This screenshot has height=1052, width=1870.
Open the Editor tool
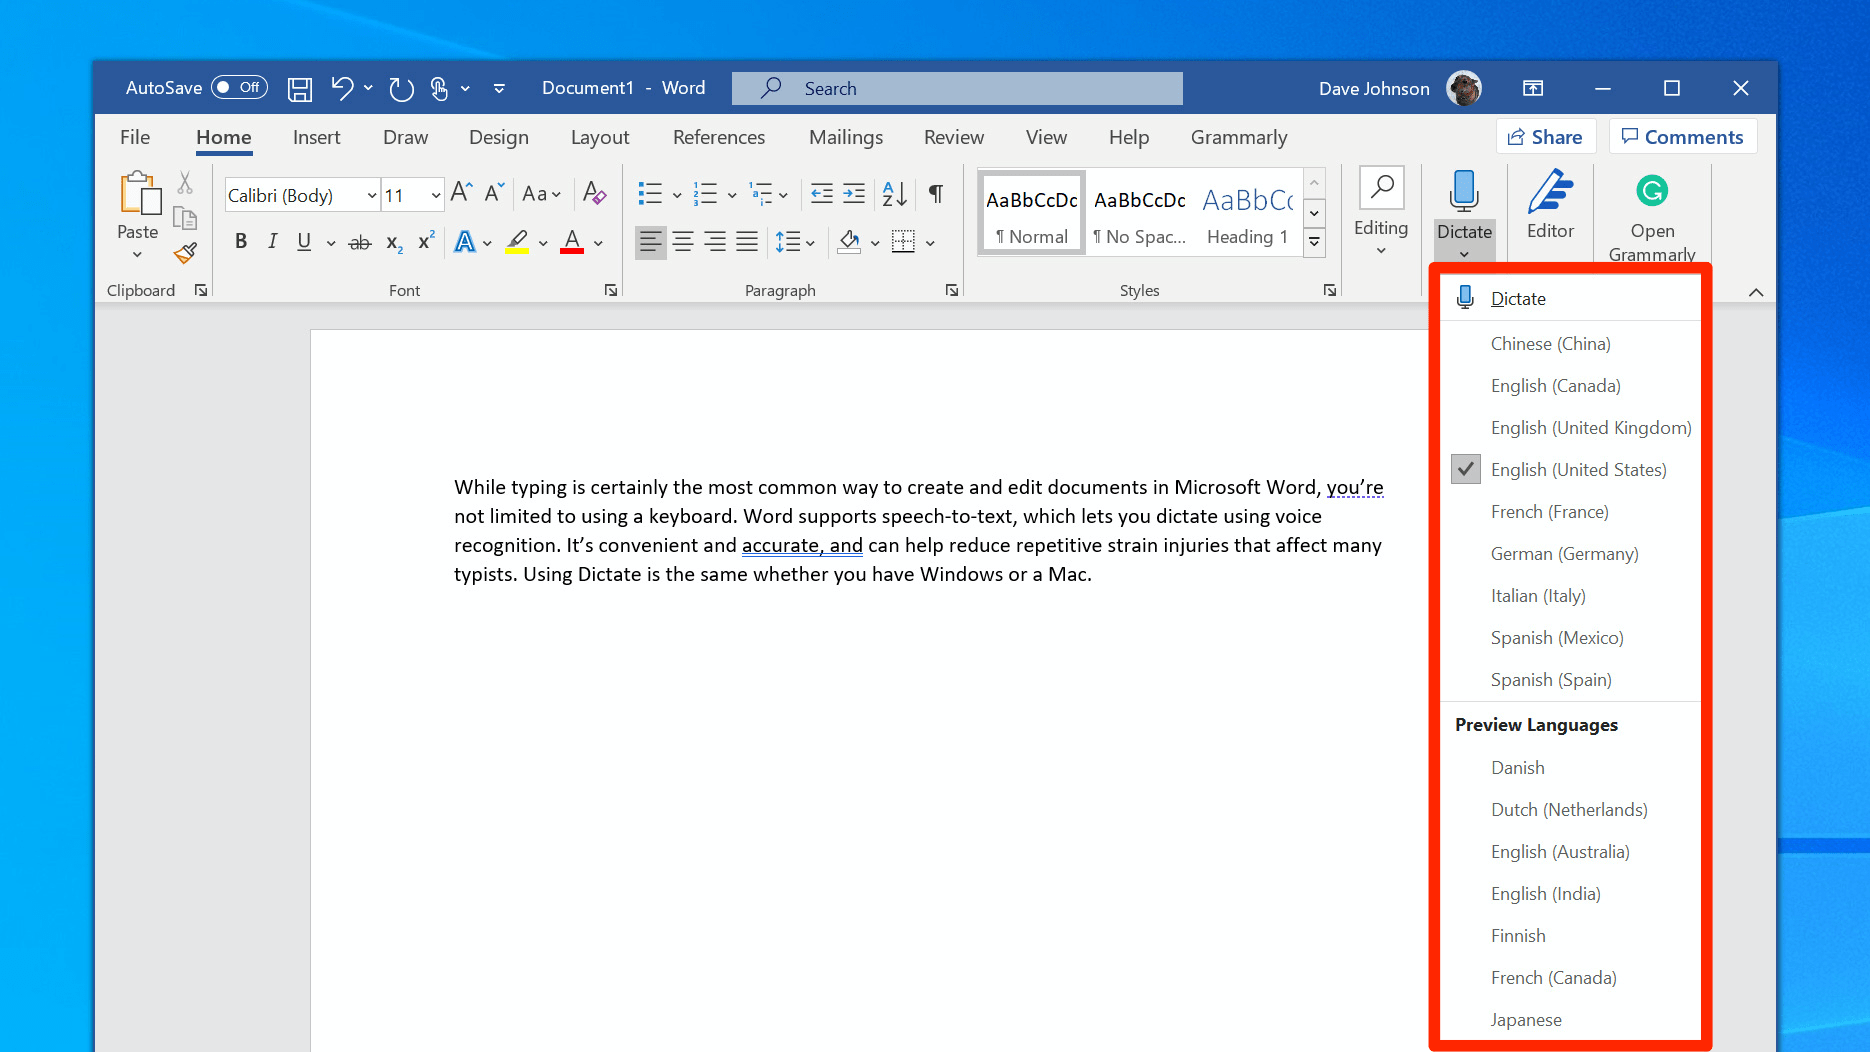pyautogui.click(x=1550, y=206)
